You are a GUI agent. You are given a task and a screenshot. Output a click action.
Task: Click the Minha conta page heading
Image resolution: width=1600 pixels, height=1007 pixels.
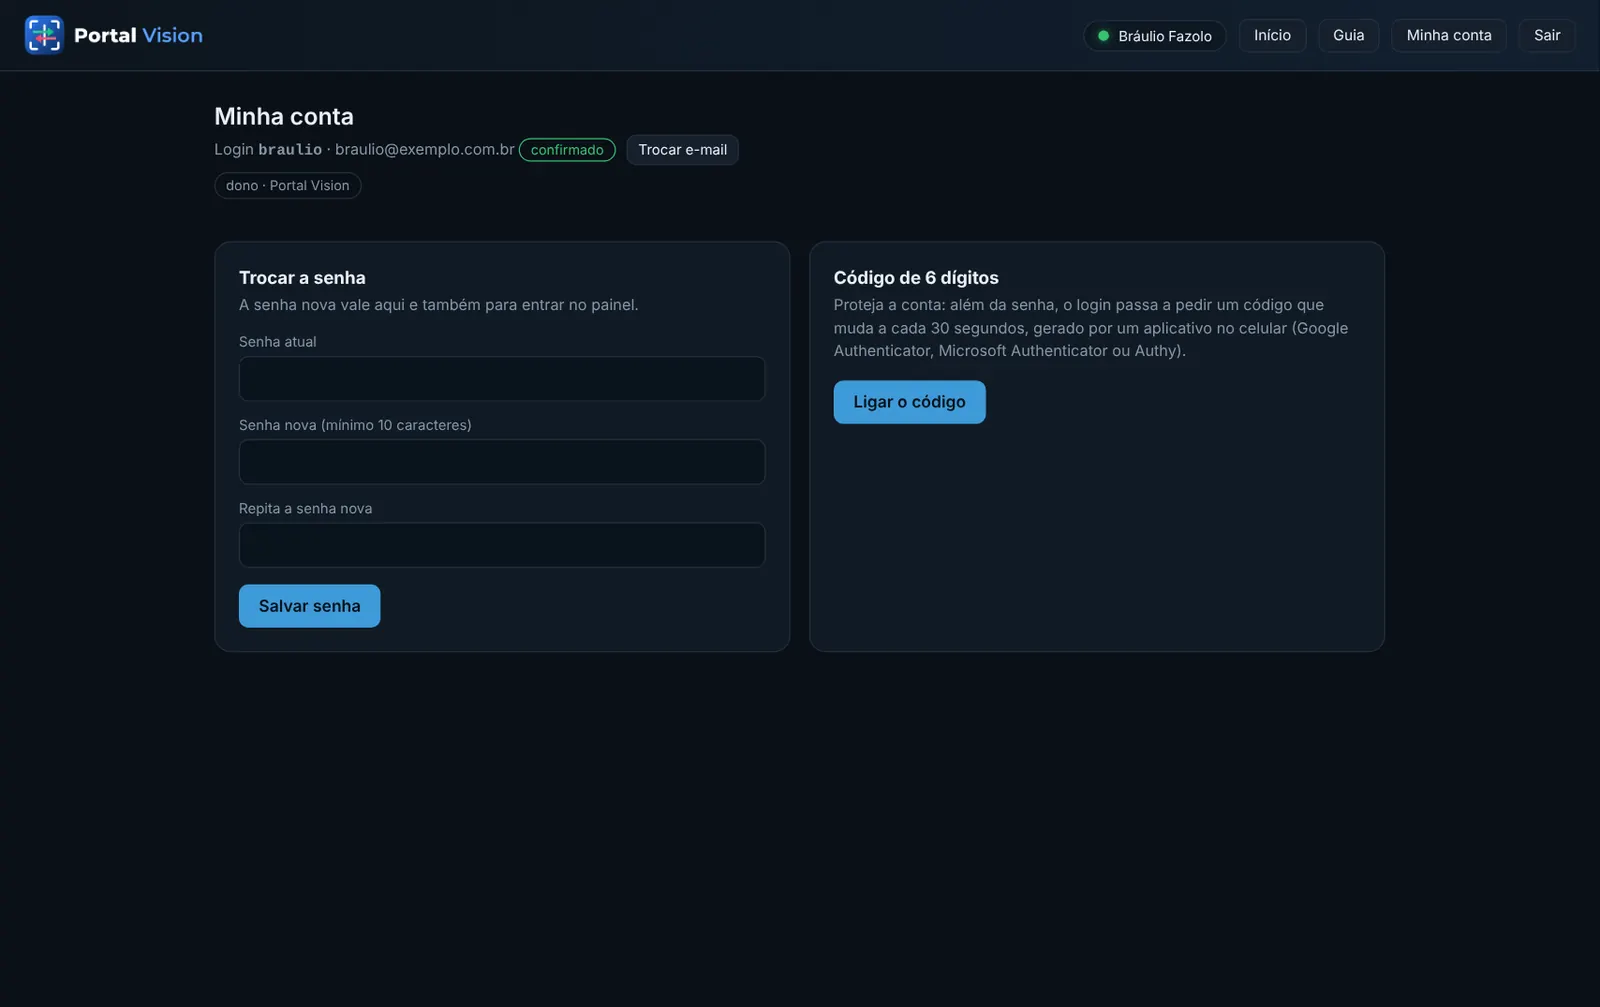click(284, 116)
